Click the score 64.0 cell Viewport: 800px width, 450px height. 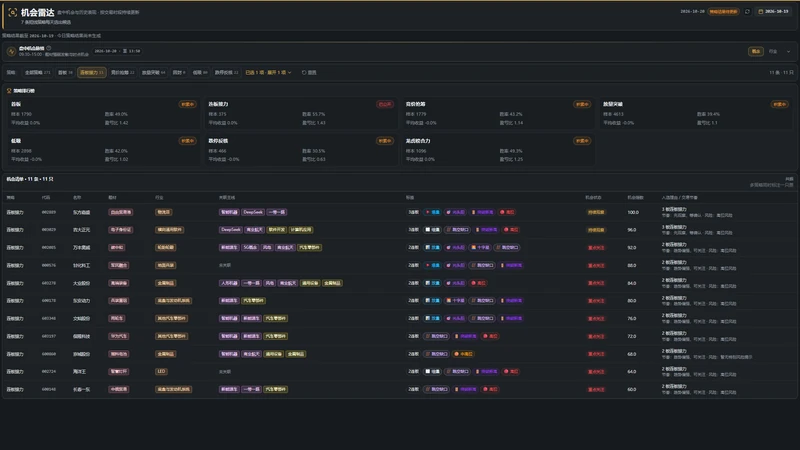tap(632, 371)
